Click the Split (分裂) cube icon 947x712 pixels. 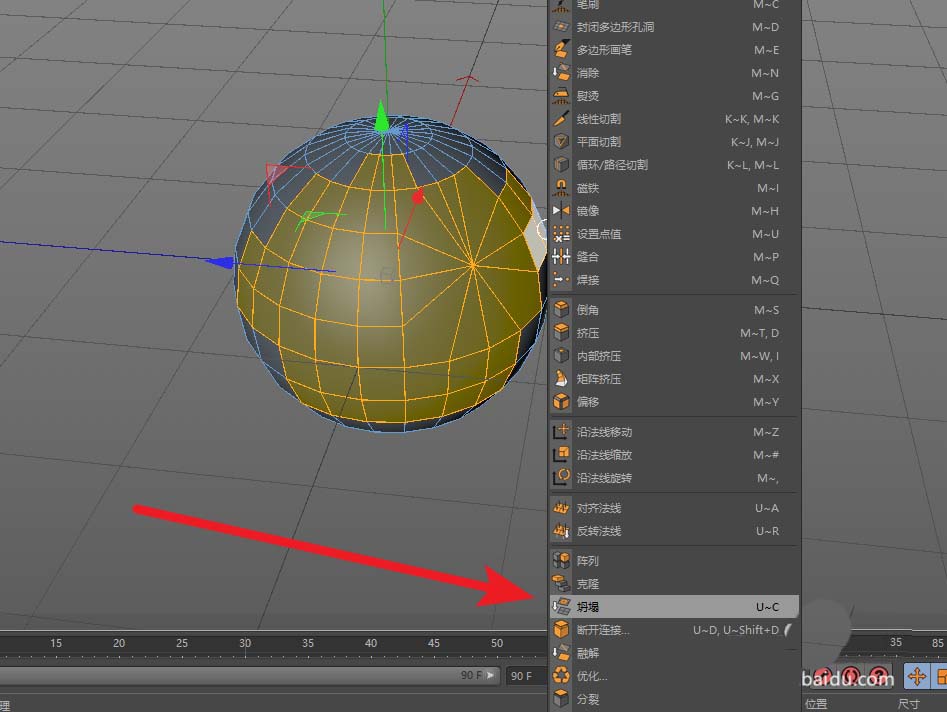pyautogui.click(x=562, y=698)
